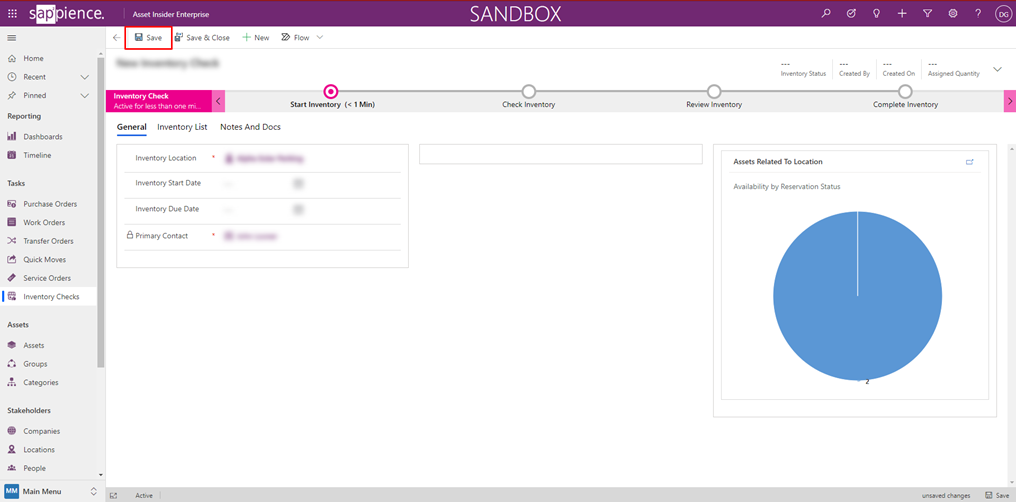The image size is (1016, 502).
Task: Switch to the Inventory List tab
Action: 182,127
